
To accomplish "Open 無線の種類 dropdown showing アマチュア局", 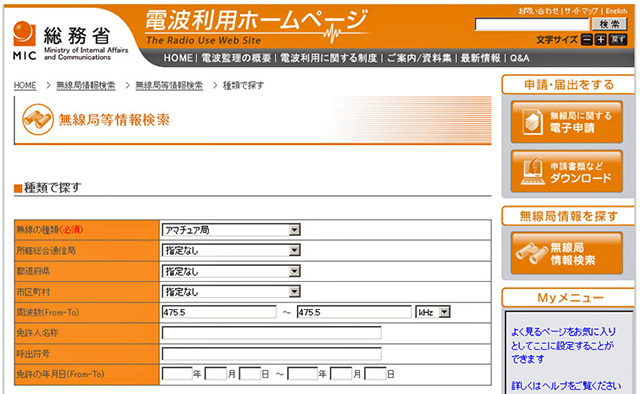I will (231, 230).
